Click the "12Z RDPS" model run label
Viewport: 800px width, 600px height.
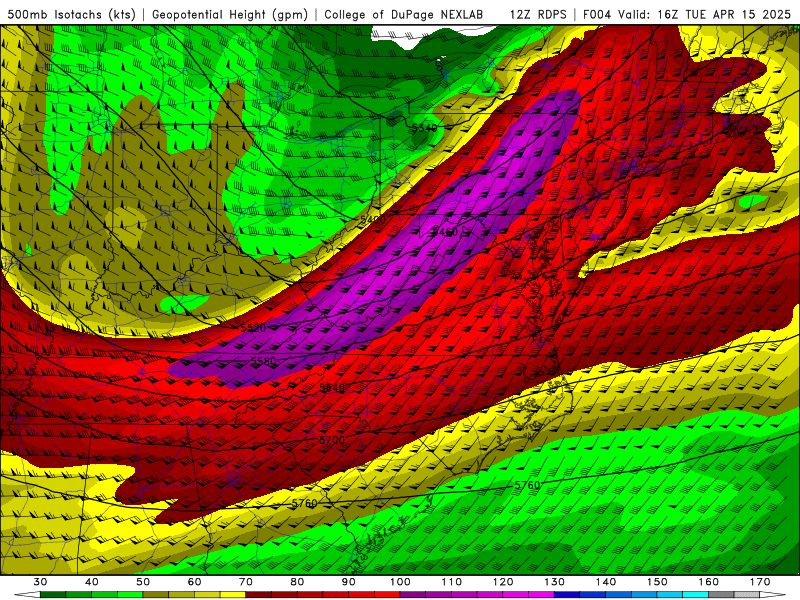pos(538,14)
